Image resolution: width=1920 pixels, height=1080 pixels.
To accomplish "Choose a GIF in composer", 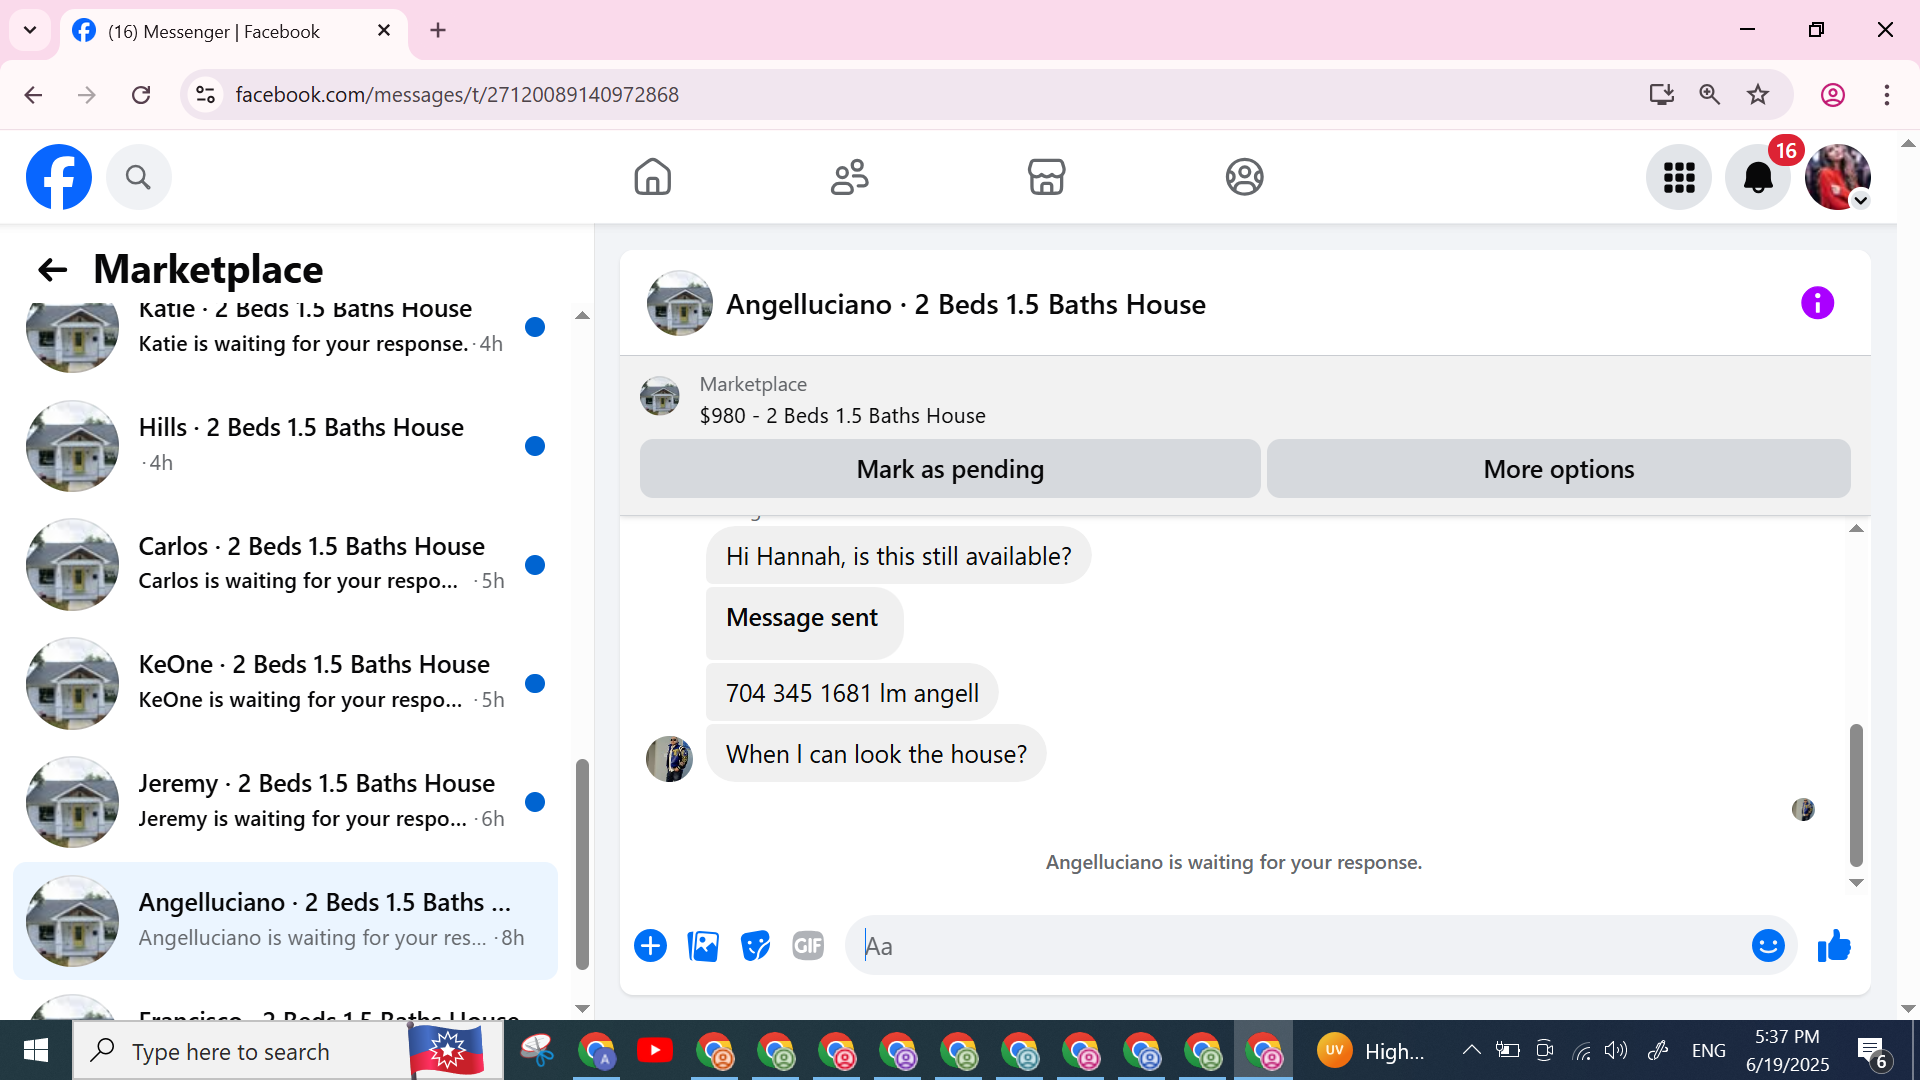I will [x=808, y=945].
